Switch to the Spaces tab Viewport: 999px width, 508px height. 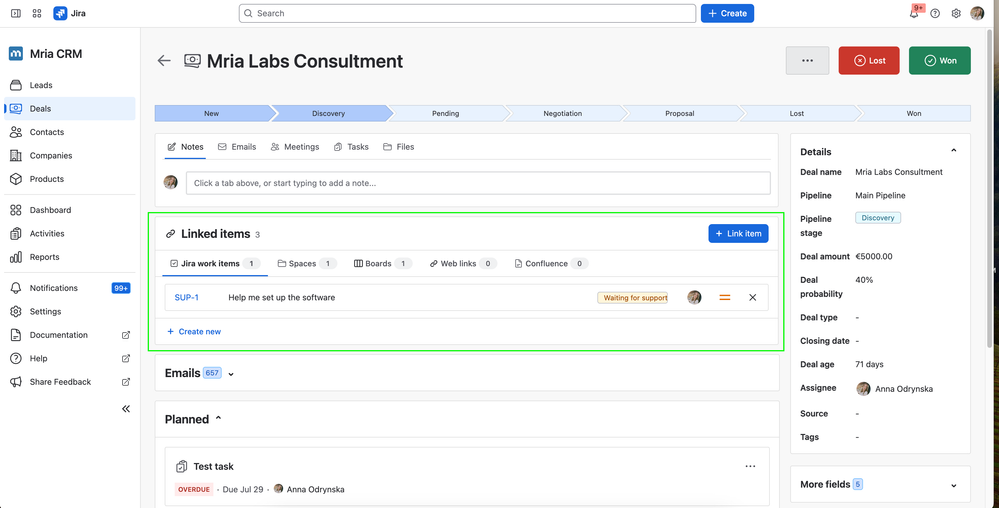[x=307, y=263]
